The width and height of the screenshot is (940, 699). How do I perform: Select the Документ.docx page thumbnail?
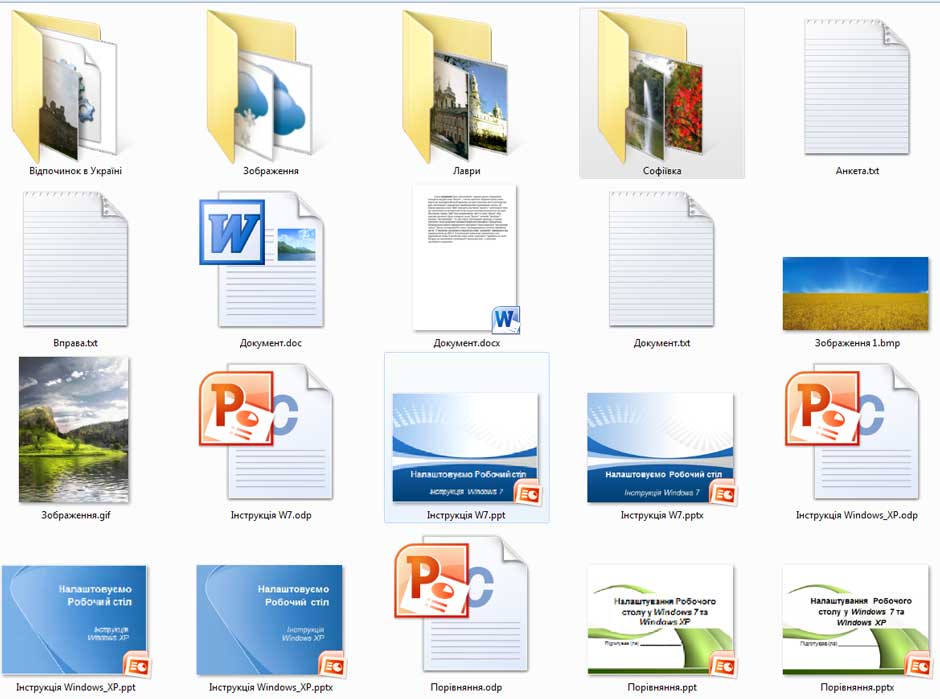(465, 257)
